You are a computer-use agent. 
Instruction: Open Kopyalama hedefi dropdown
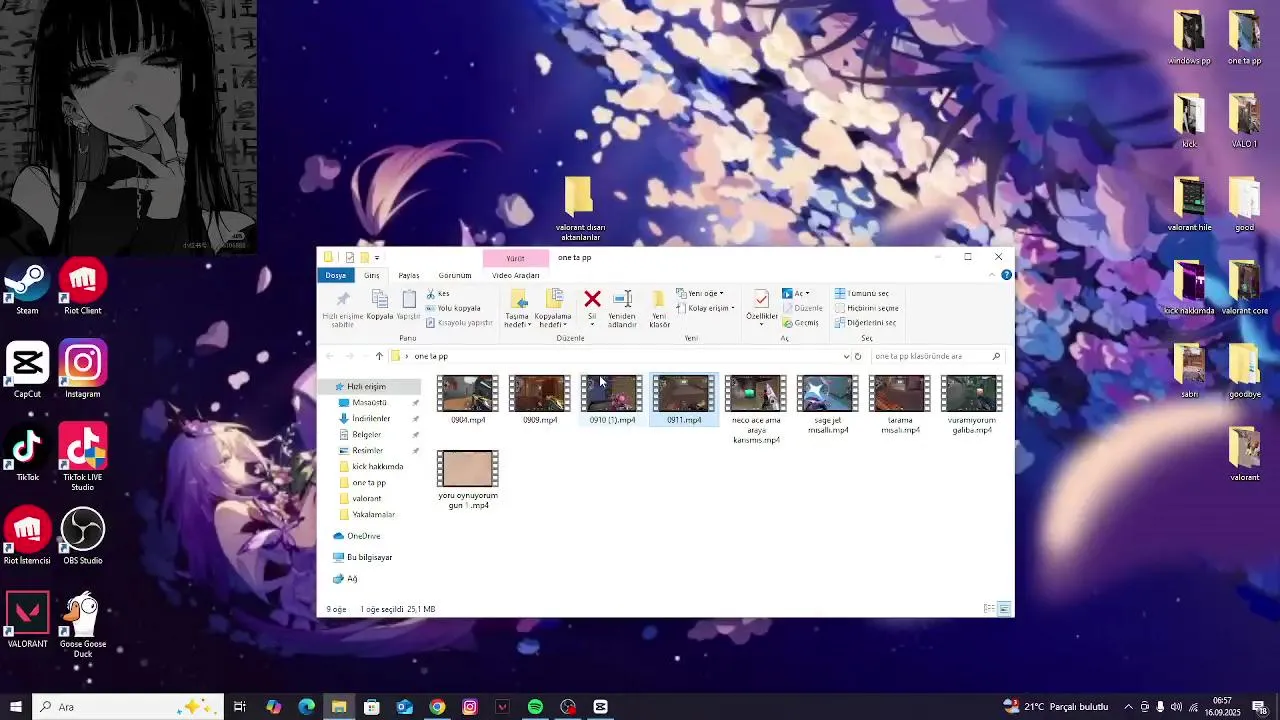click(553, 308)
